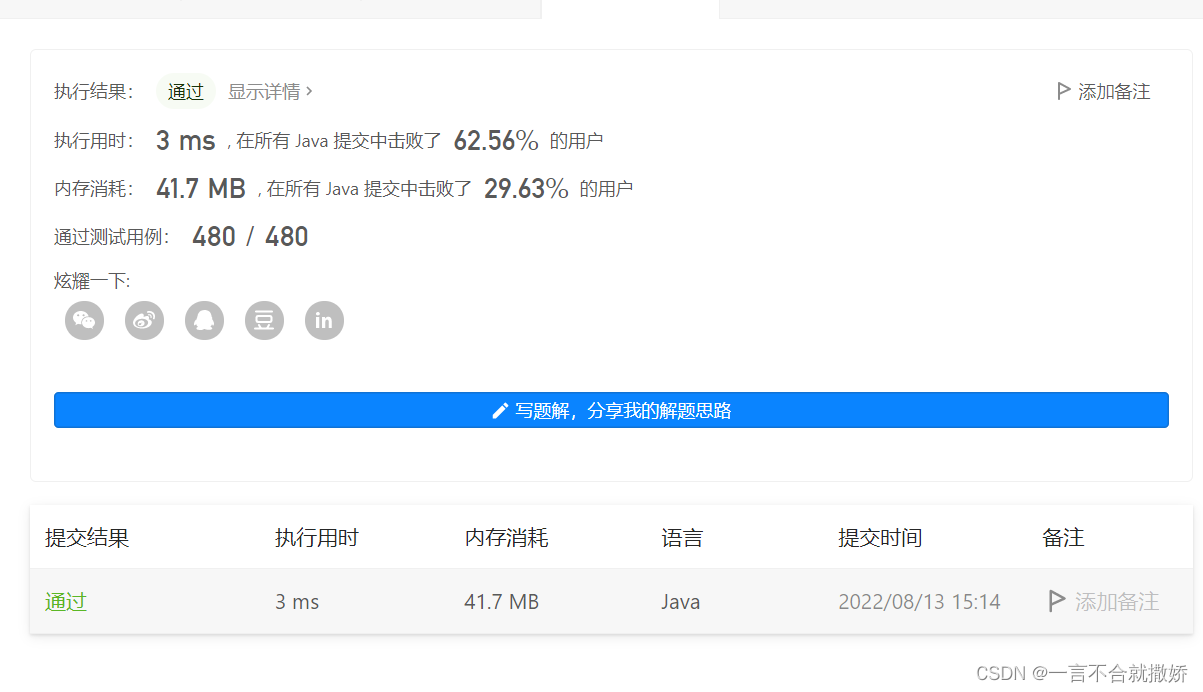Screen dimensions: 1203x692
Task: Click the WeChat share icon
Action: pos(84,320)
